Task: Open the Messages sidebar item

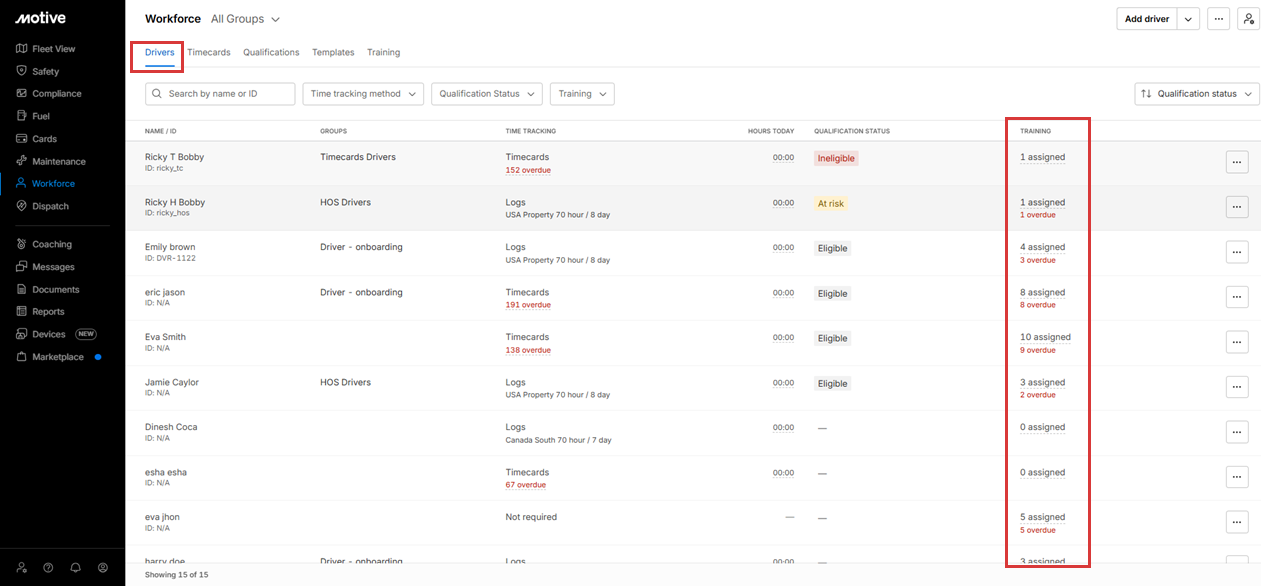Action: coord(53,267)
